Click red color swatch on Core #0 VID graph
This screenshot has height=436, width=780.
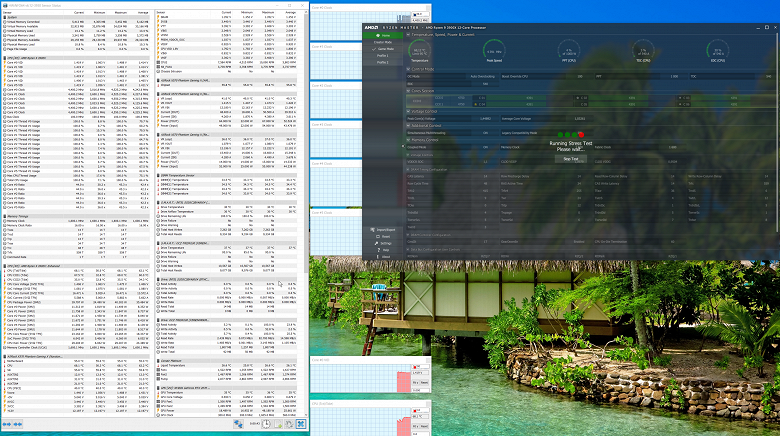tap(417, 367)
